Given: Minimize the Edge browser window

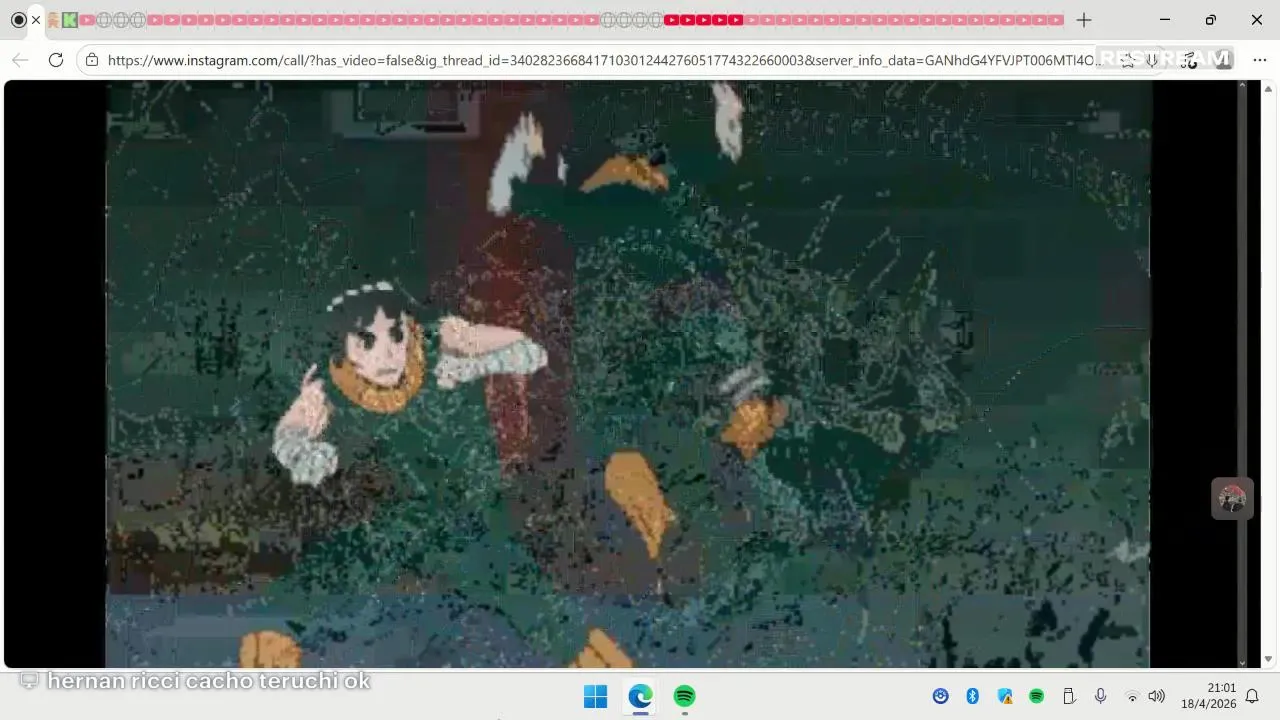Looking at the screenshot, I should click(1165, 20).
